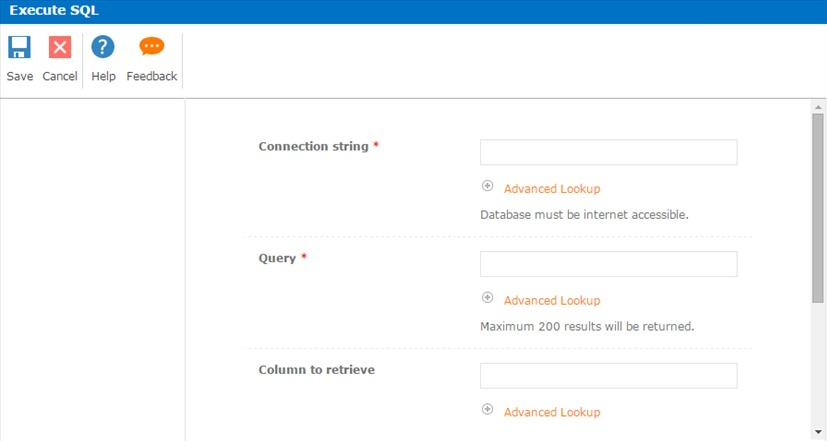Open Advanced Lookup for Column to retrieve
This screenshot has width=827, height=441.
click(552, 413)
